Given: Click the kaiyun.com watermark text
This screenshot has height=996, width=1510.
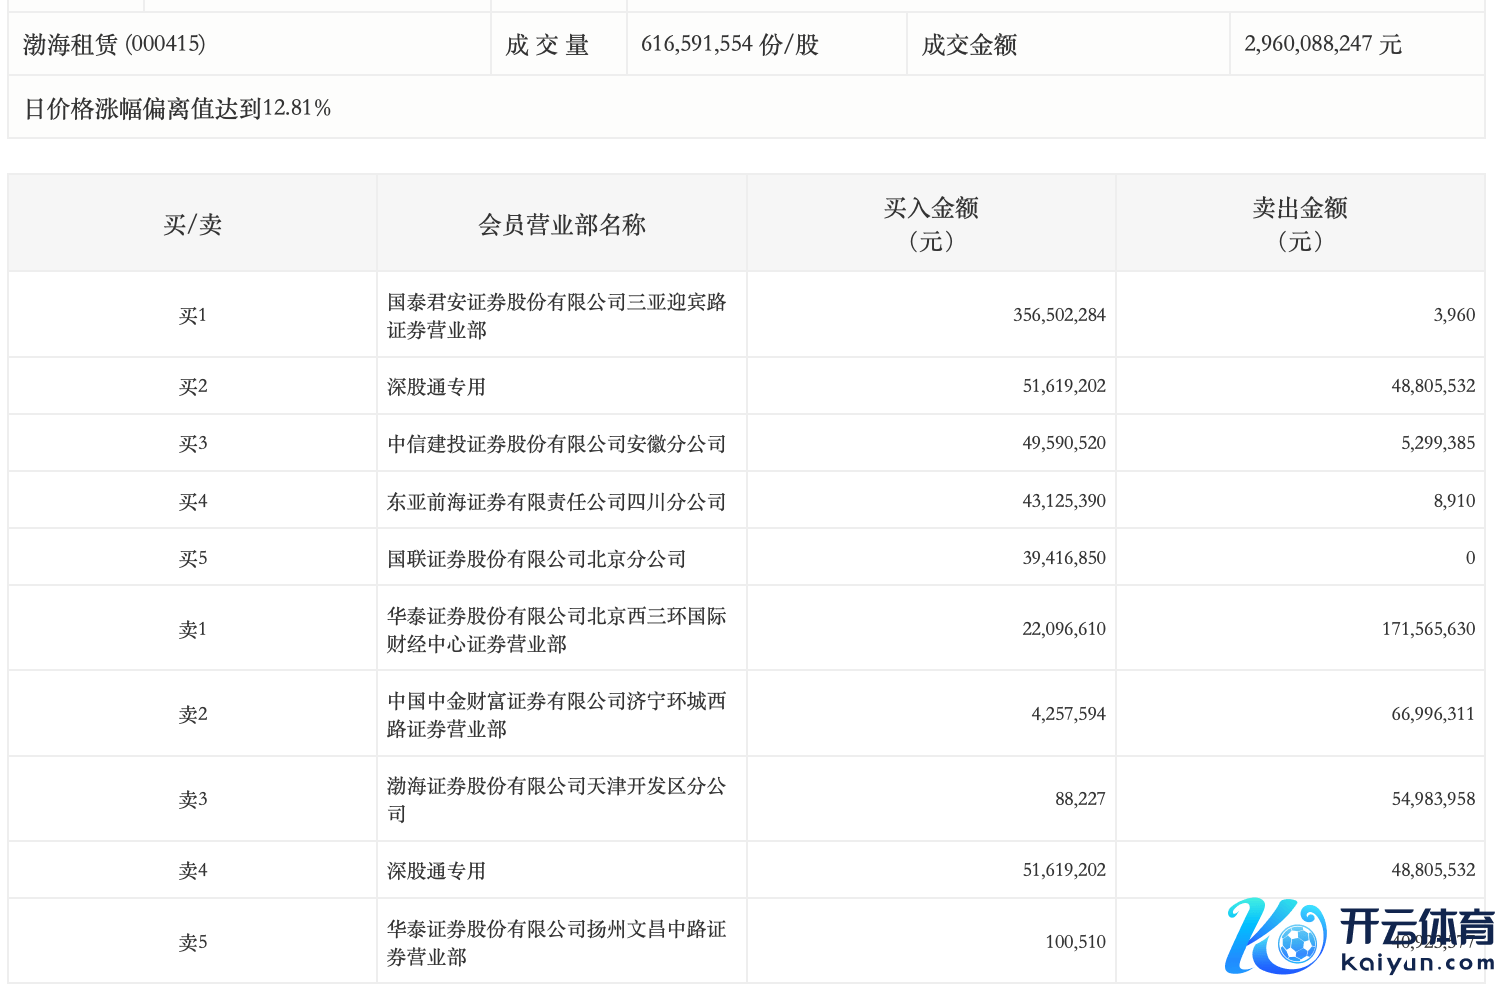Looking at the screenshot, I should (1416, 963).
